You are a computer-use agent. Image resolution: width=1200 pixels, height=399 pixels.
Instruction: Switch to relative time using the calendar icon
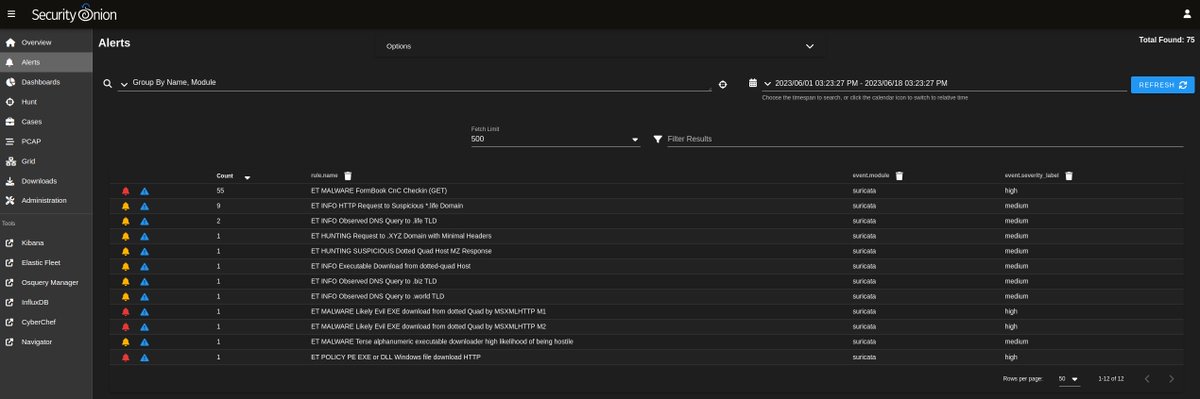click(752, 83)
